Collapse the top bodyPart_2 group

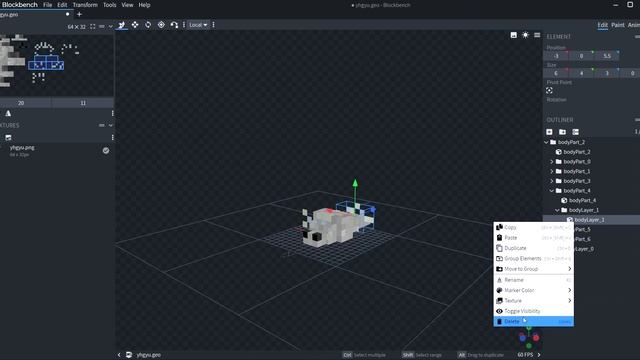[546, 142]
